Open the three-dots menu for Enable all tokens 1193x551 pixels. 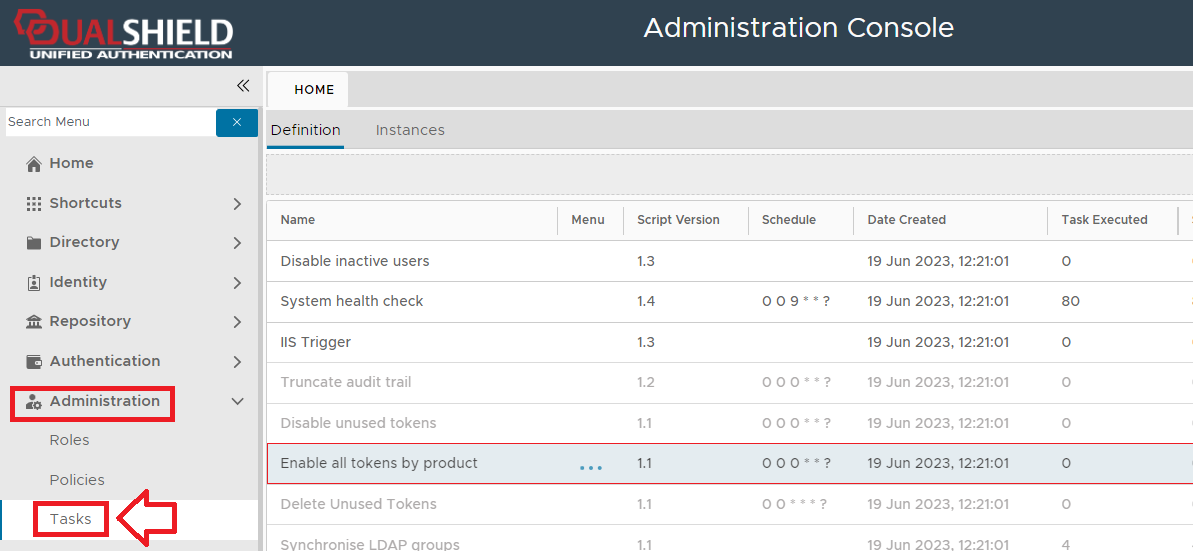(591, 467)
